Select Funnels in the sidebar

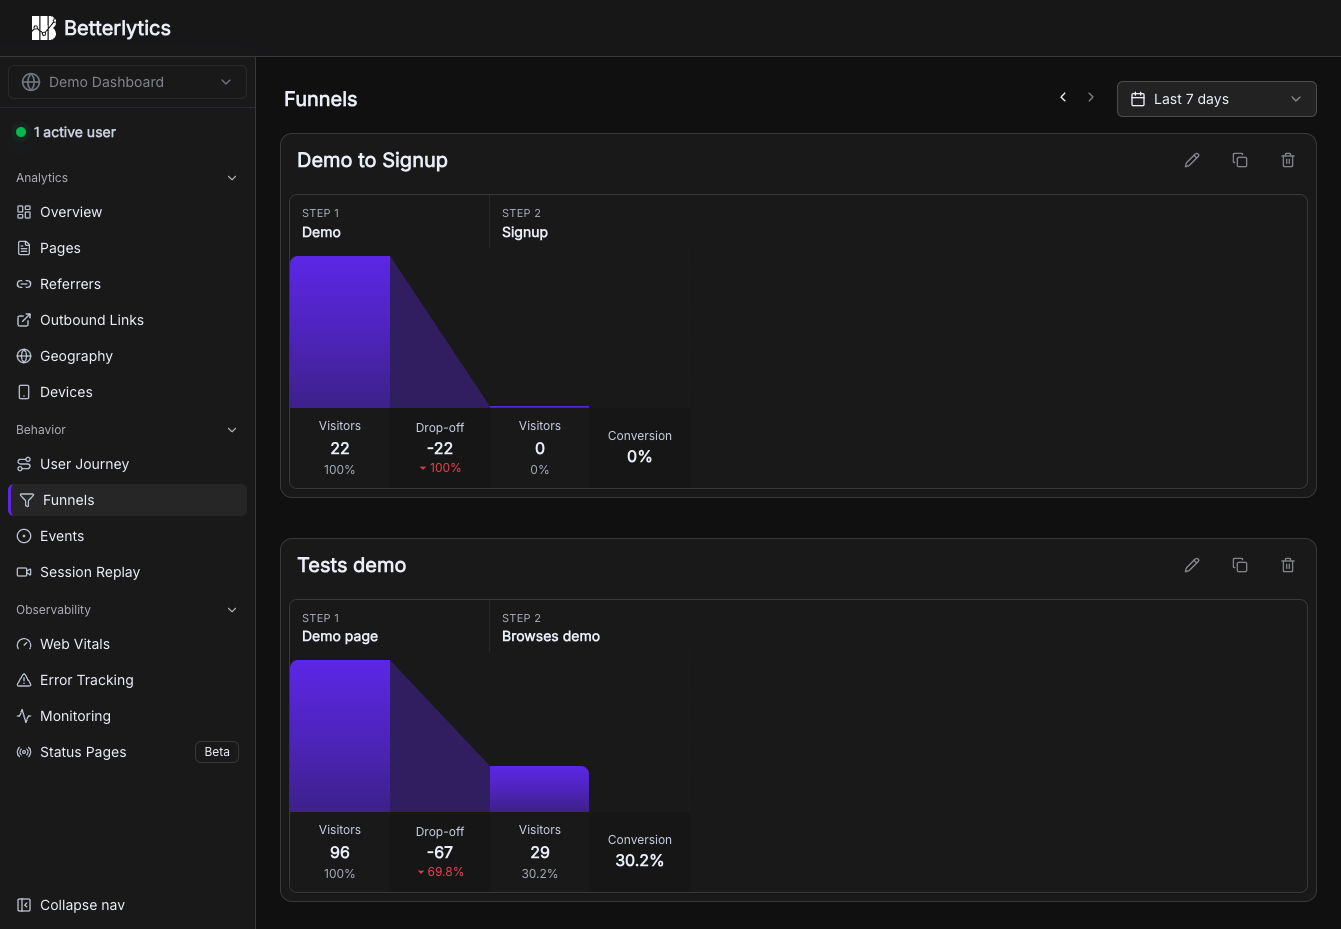point(127,500)
